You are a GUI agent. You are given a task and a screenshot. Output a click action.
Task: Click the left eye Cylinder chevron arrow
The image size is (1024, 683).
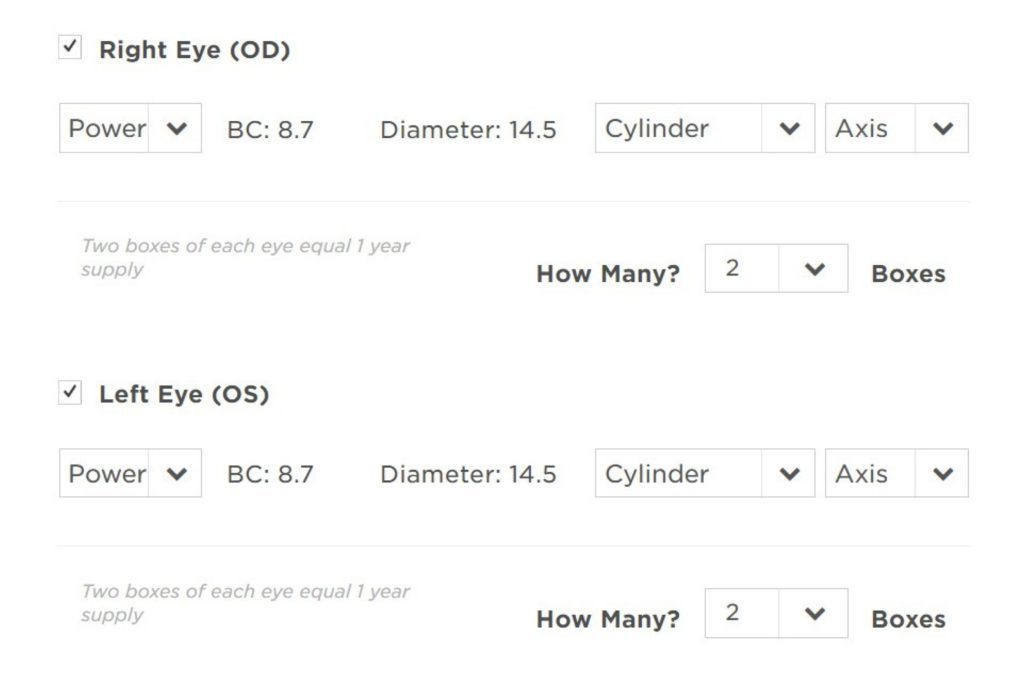789,474
